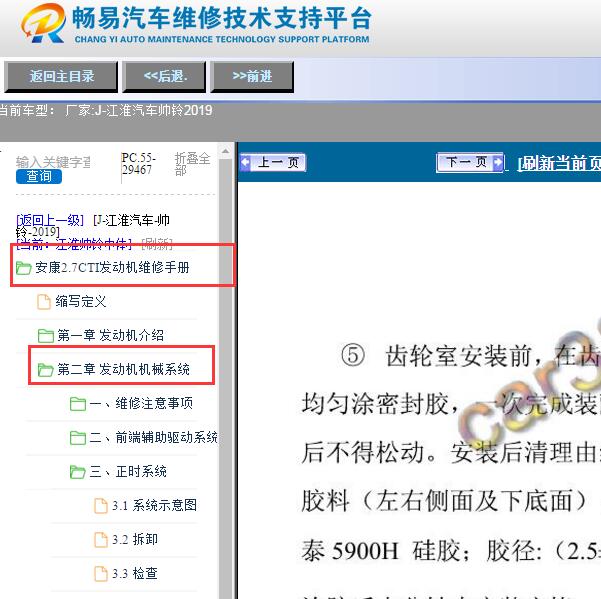Open the 缩写定义 page

[x=80, y=302]
